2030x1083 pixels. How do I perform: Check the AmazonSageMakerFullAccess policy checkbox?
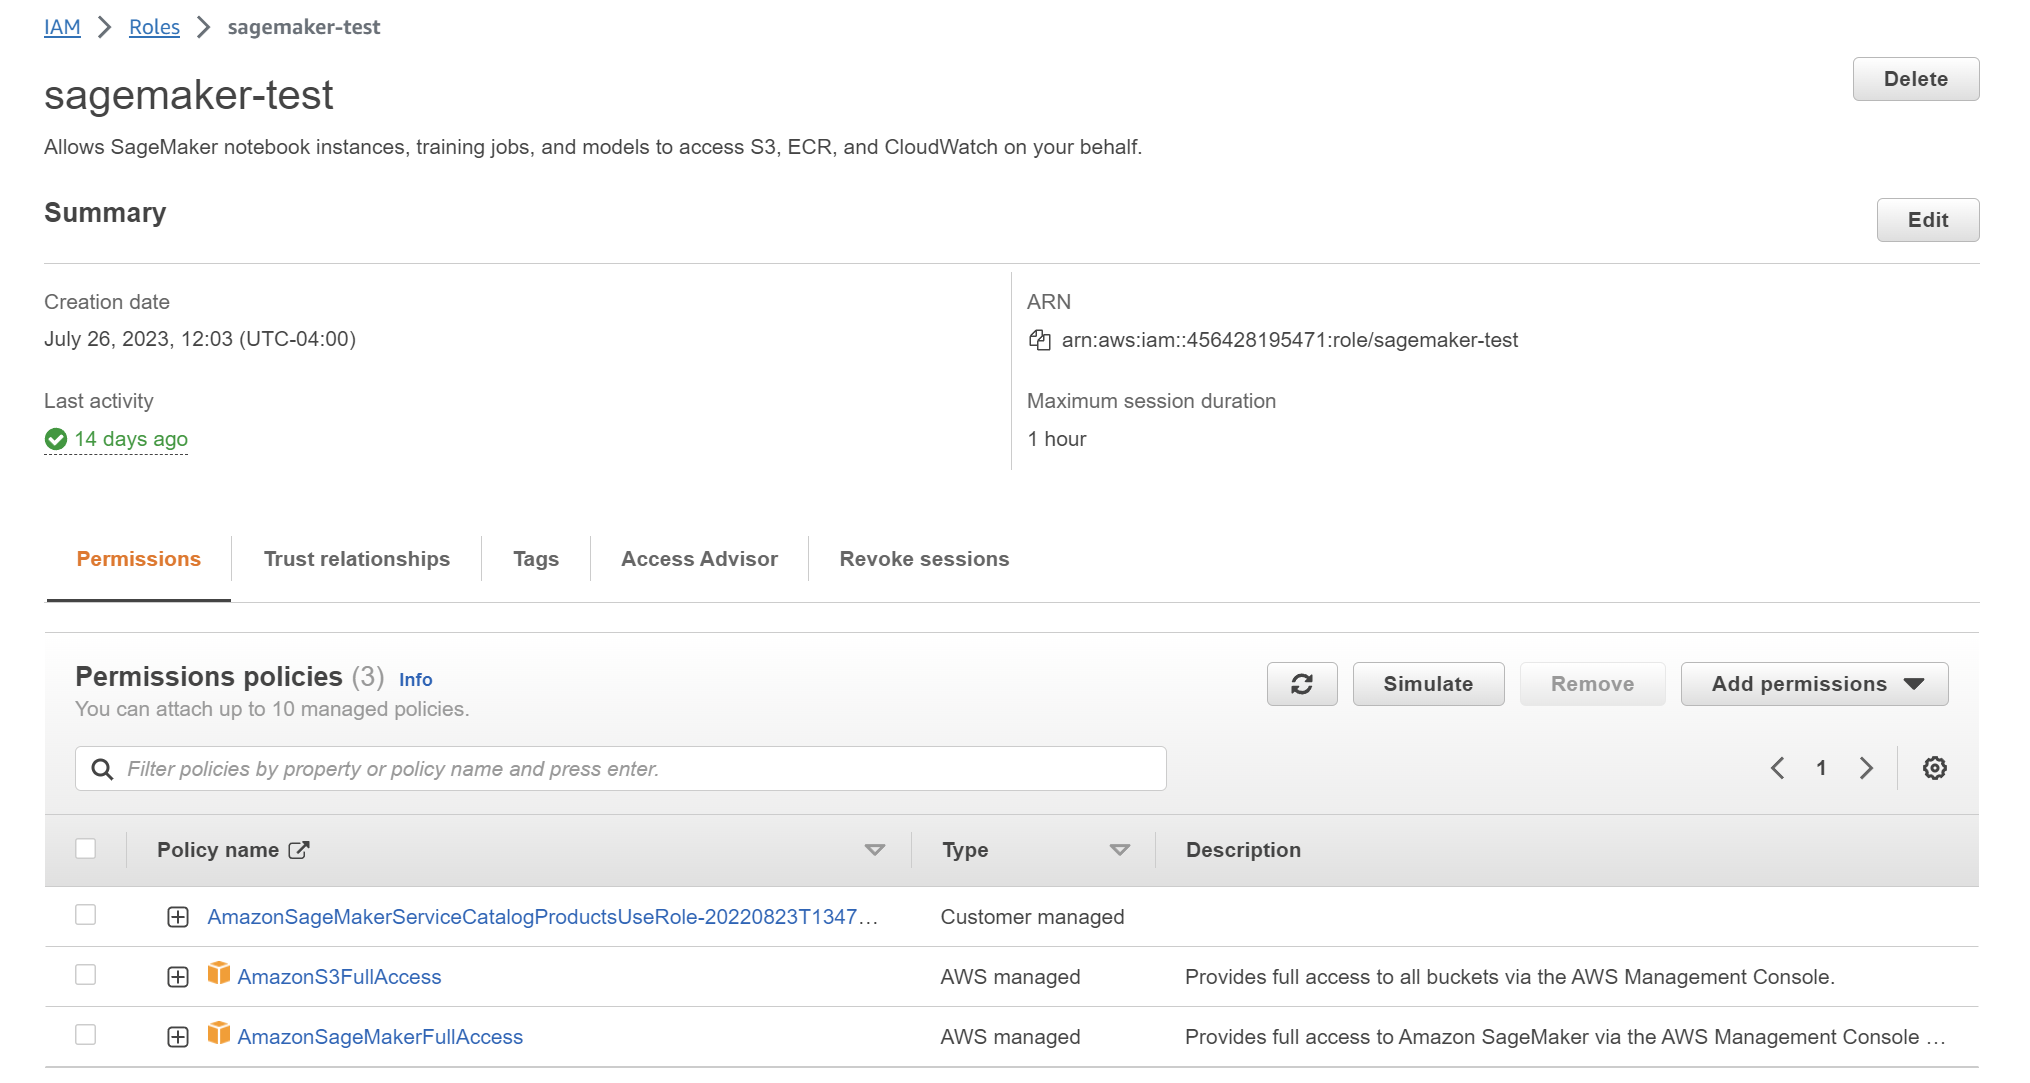[x=86, y=1035]
